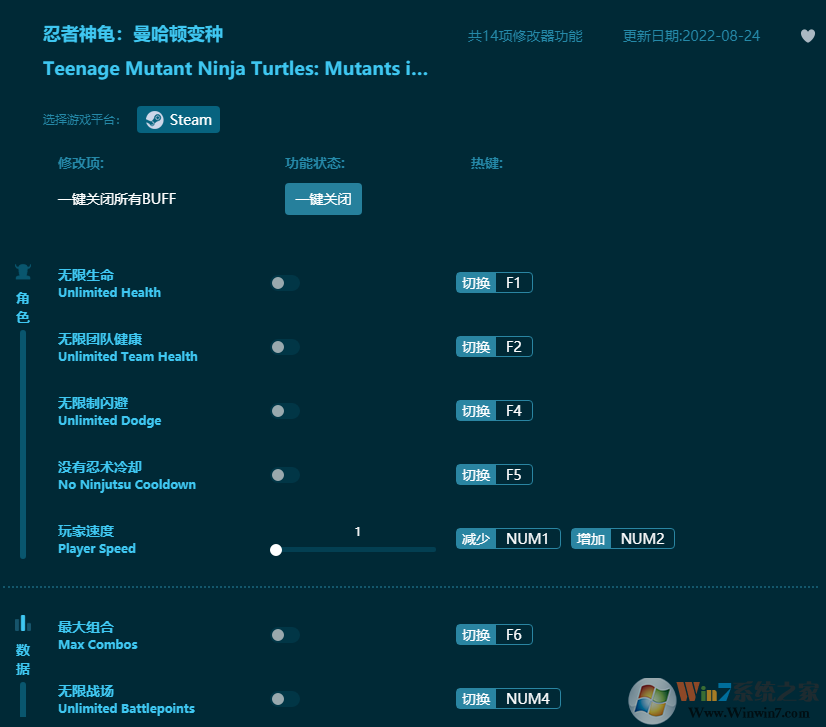Click the data section bar-chart icon
Screen dimensions: 826x727
pos(23,623)
